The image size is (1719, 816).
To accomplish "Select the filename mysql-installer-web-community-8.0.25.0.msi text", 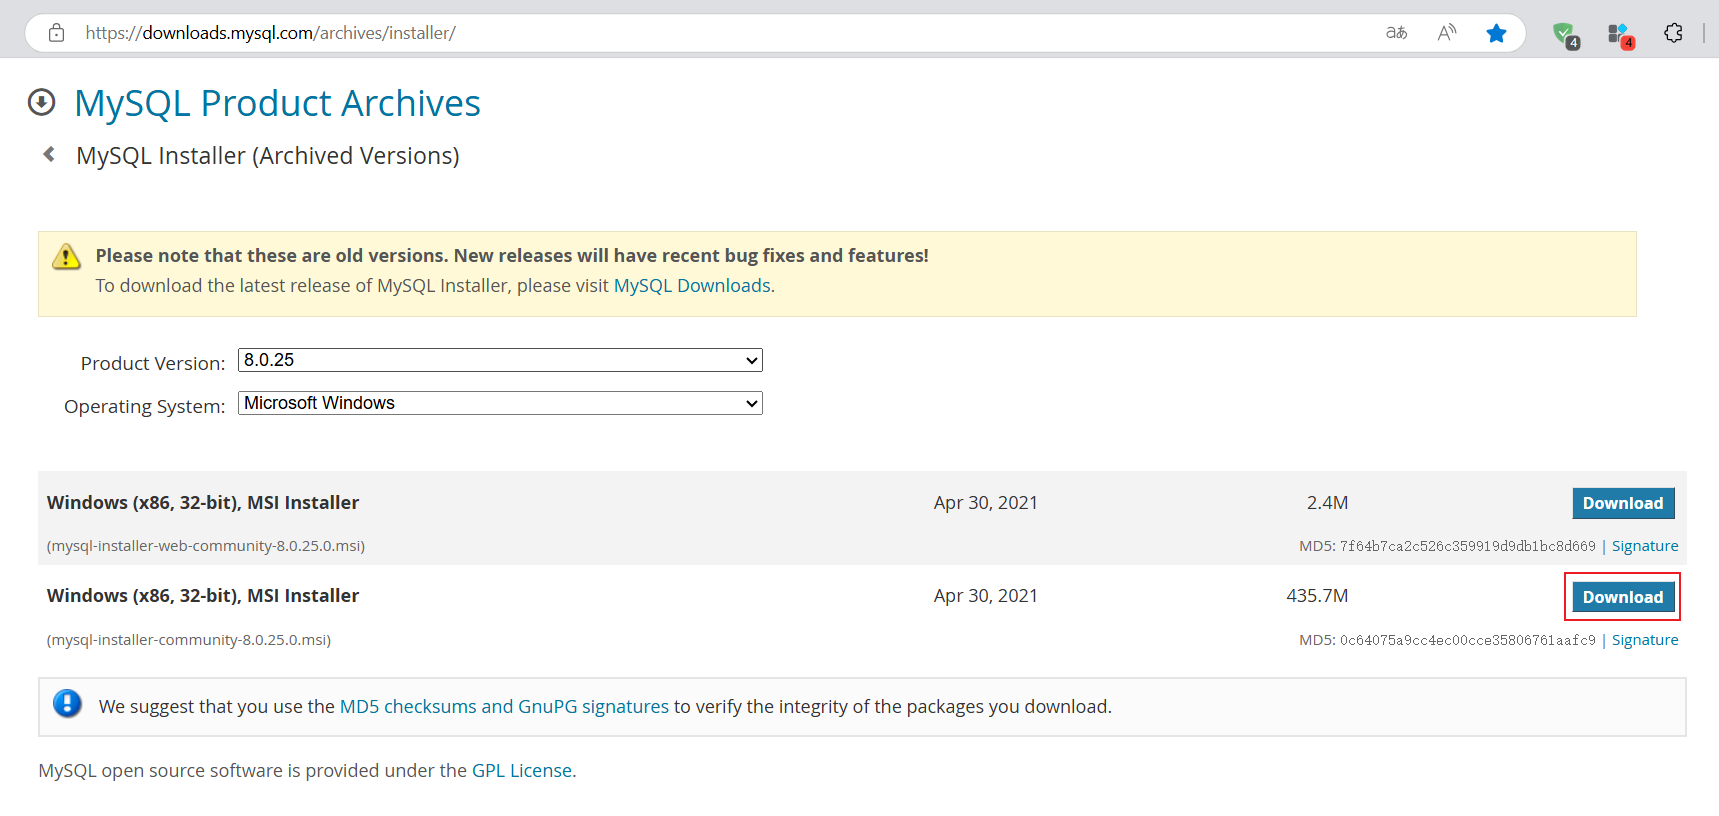I will tap(206, 546).
